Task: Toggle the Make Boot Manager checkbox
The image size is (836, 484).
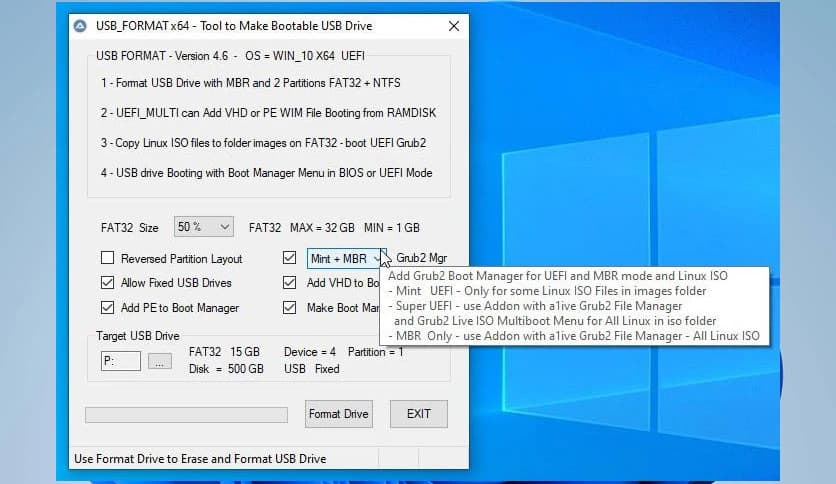Action: click(x=290, y=308)
